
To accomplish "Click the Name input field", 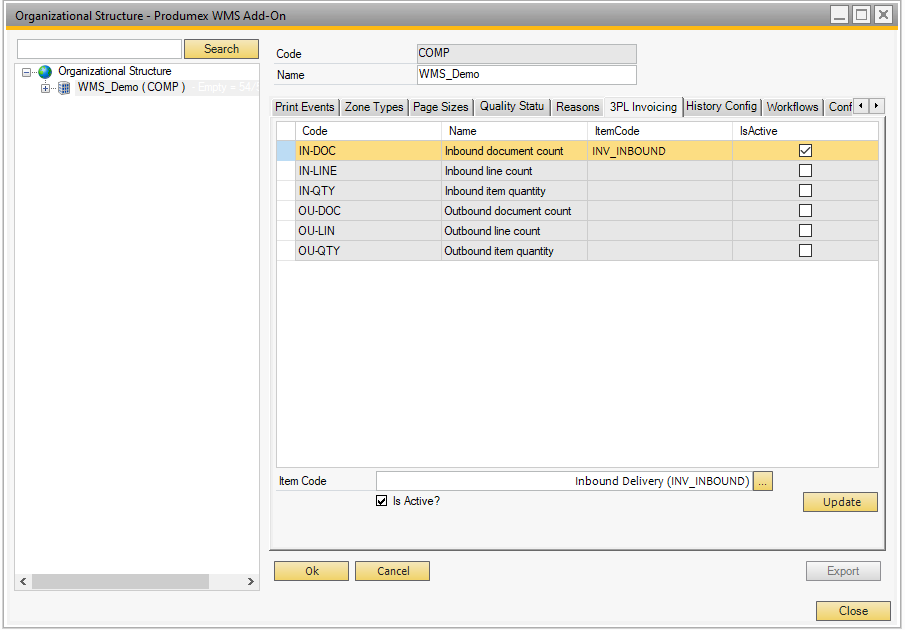I will pyautogui.click(x=526, y=75).
